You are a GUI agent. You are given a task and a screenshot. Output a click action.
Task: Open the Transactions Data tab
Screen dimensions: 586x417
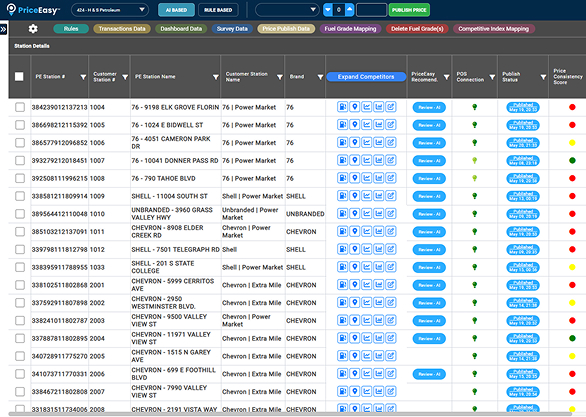[x=122, y=29]
